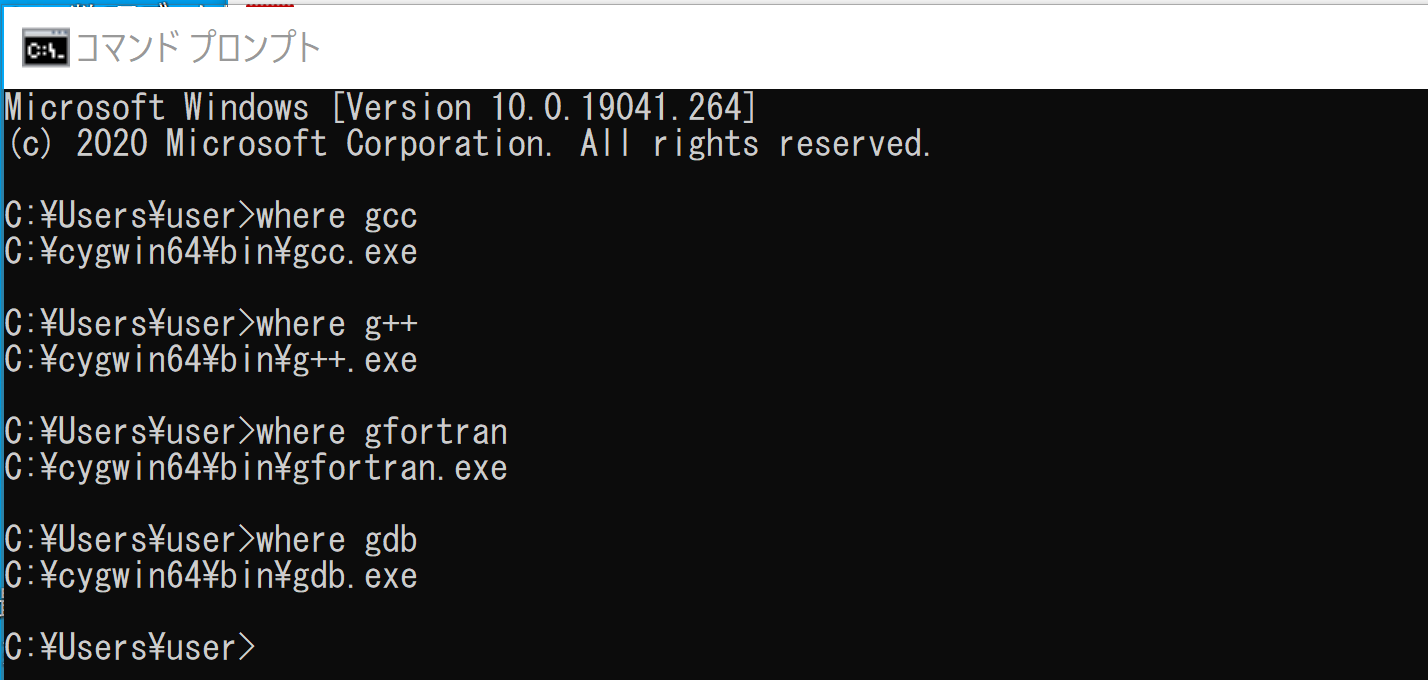
Task: Click the コマンド プロンプト window title text
Action: click(198, 48)
